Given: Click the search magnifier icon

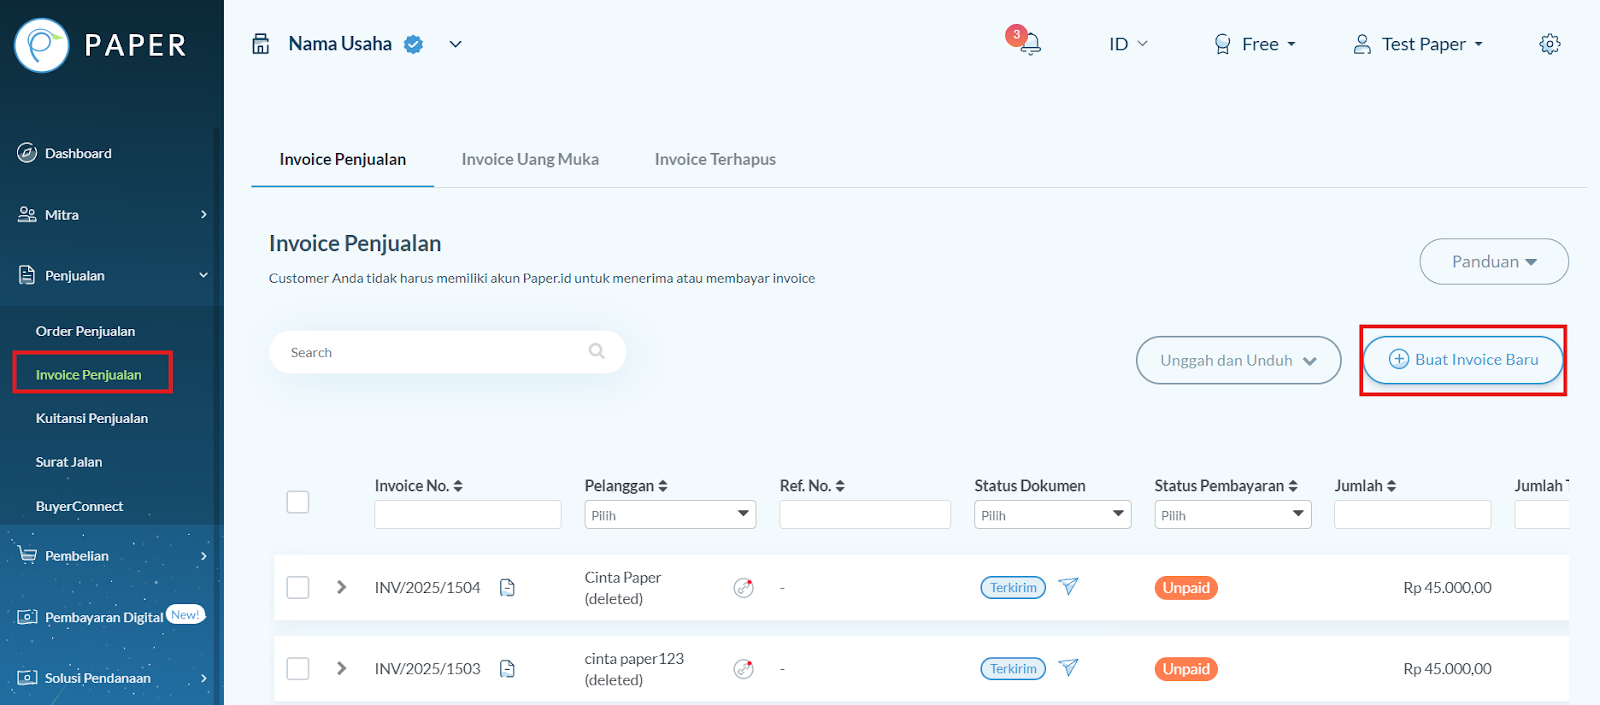Looking at the screenshot, I should 597,352.
